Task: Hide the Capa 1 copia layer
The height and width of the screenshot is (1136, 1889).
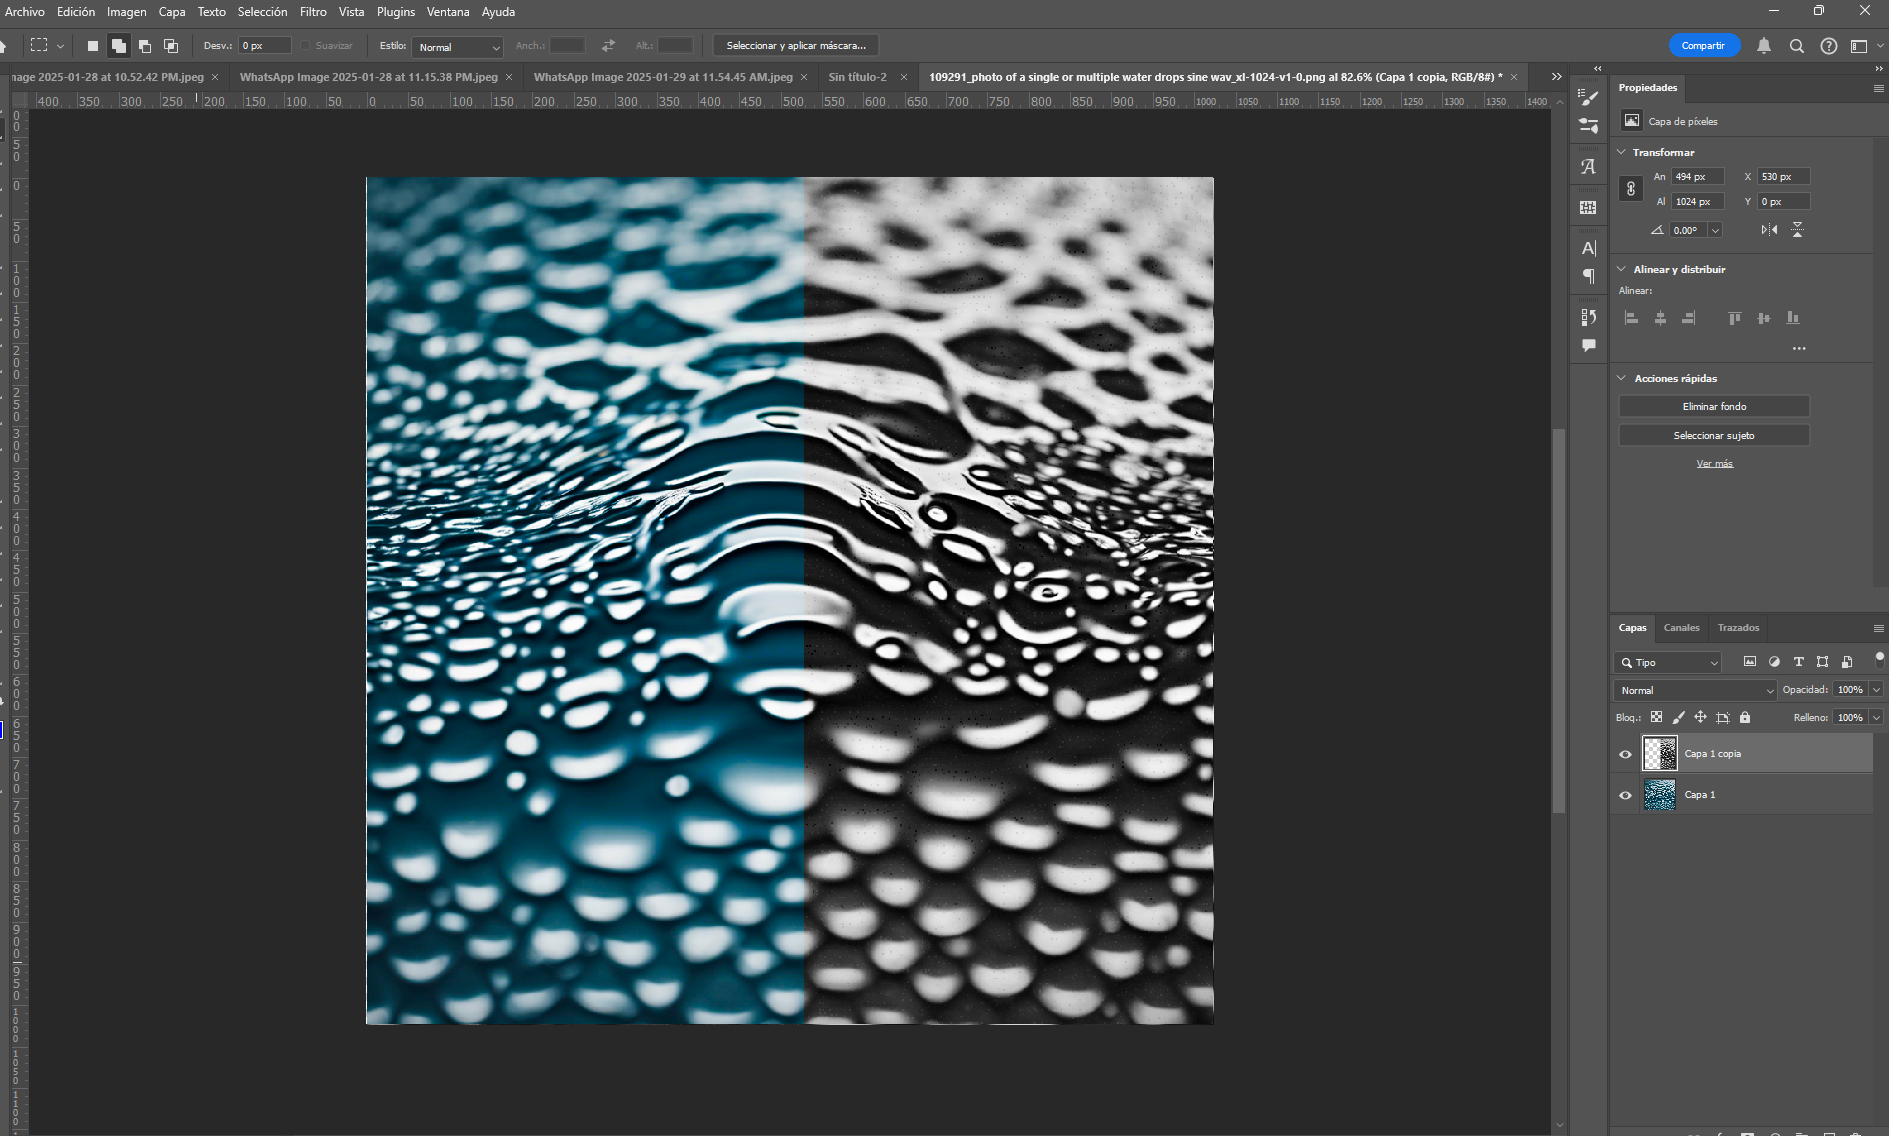Action: tap(1625, 754)
